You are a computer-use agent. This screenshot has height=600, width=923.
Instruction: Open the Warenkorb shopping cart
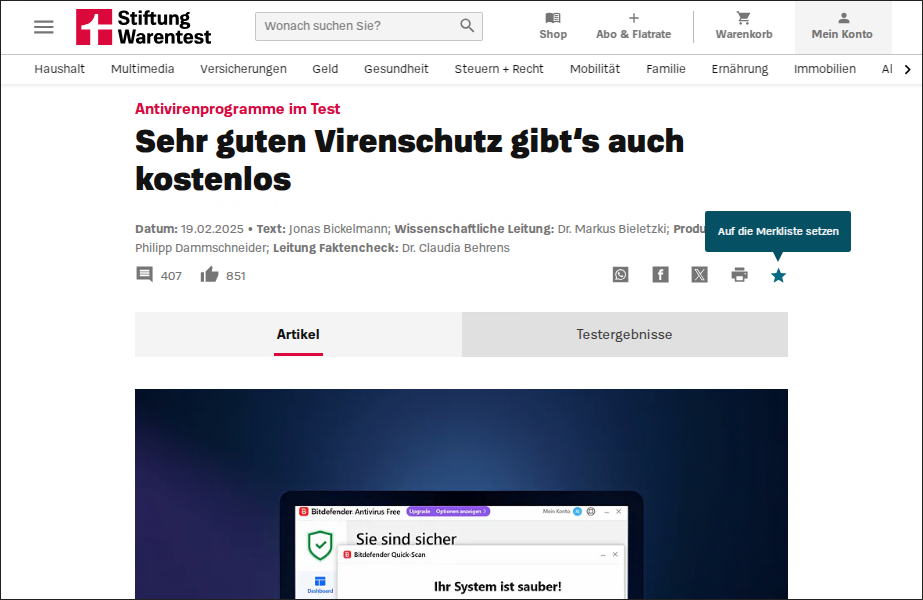point(743,26)
